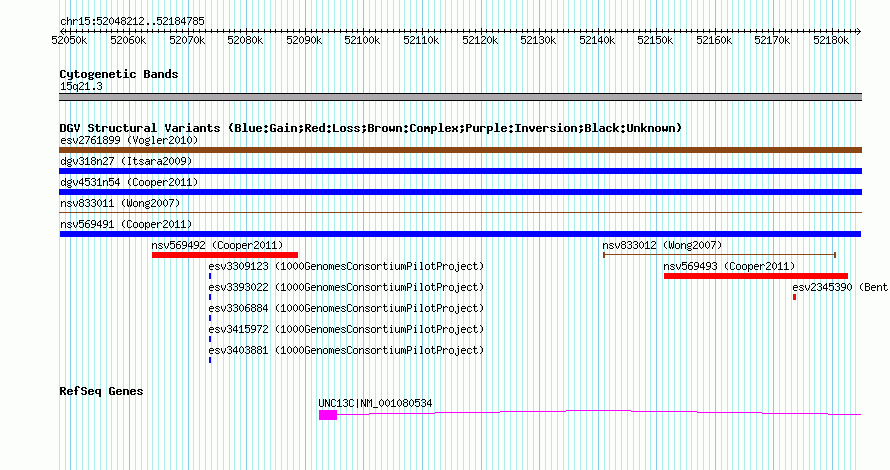Image resolution: width=890 pixels, height=470 pixels.
Task: Open the esv3403881 1000GenomesConsortiumPilotProject label
Action: (346, 350)
